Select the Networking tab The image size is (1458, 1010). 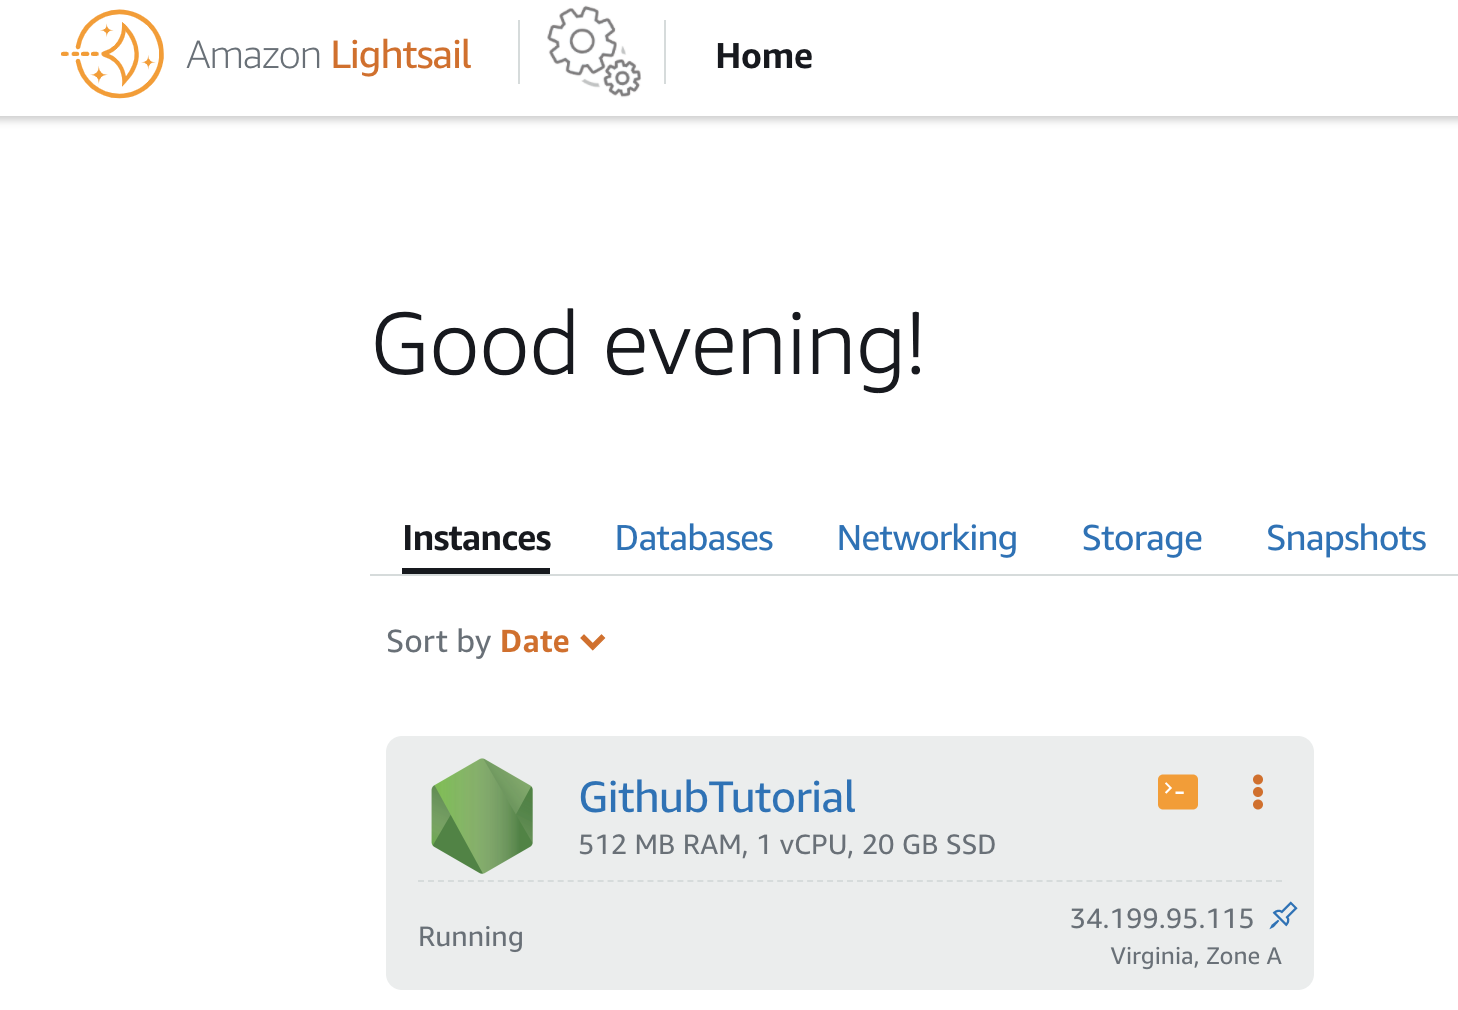(926, 539)
